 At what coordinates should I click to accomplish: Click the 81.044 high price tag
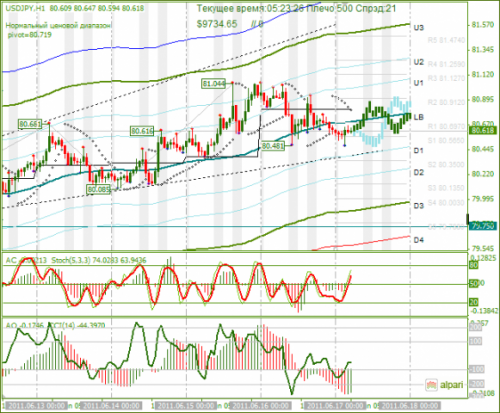pos(214,83)
